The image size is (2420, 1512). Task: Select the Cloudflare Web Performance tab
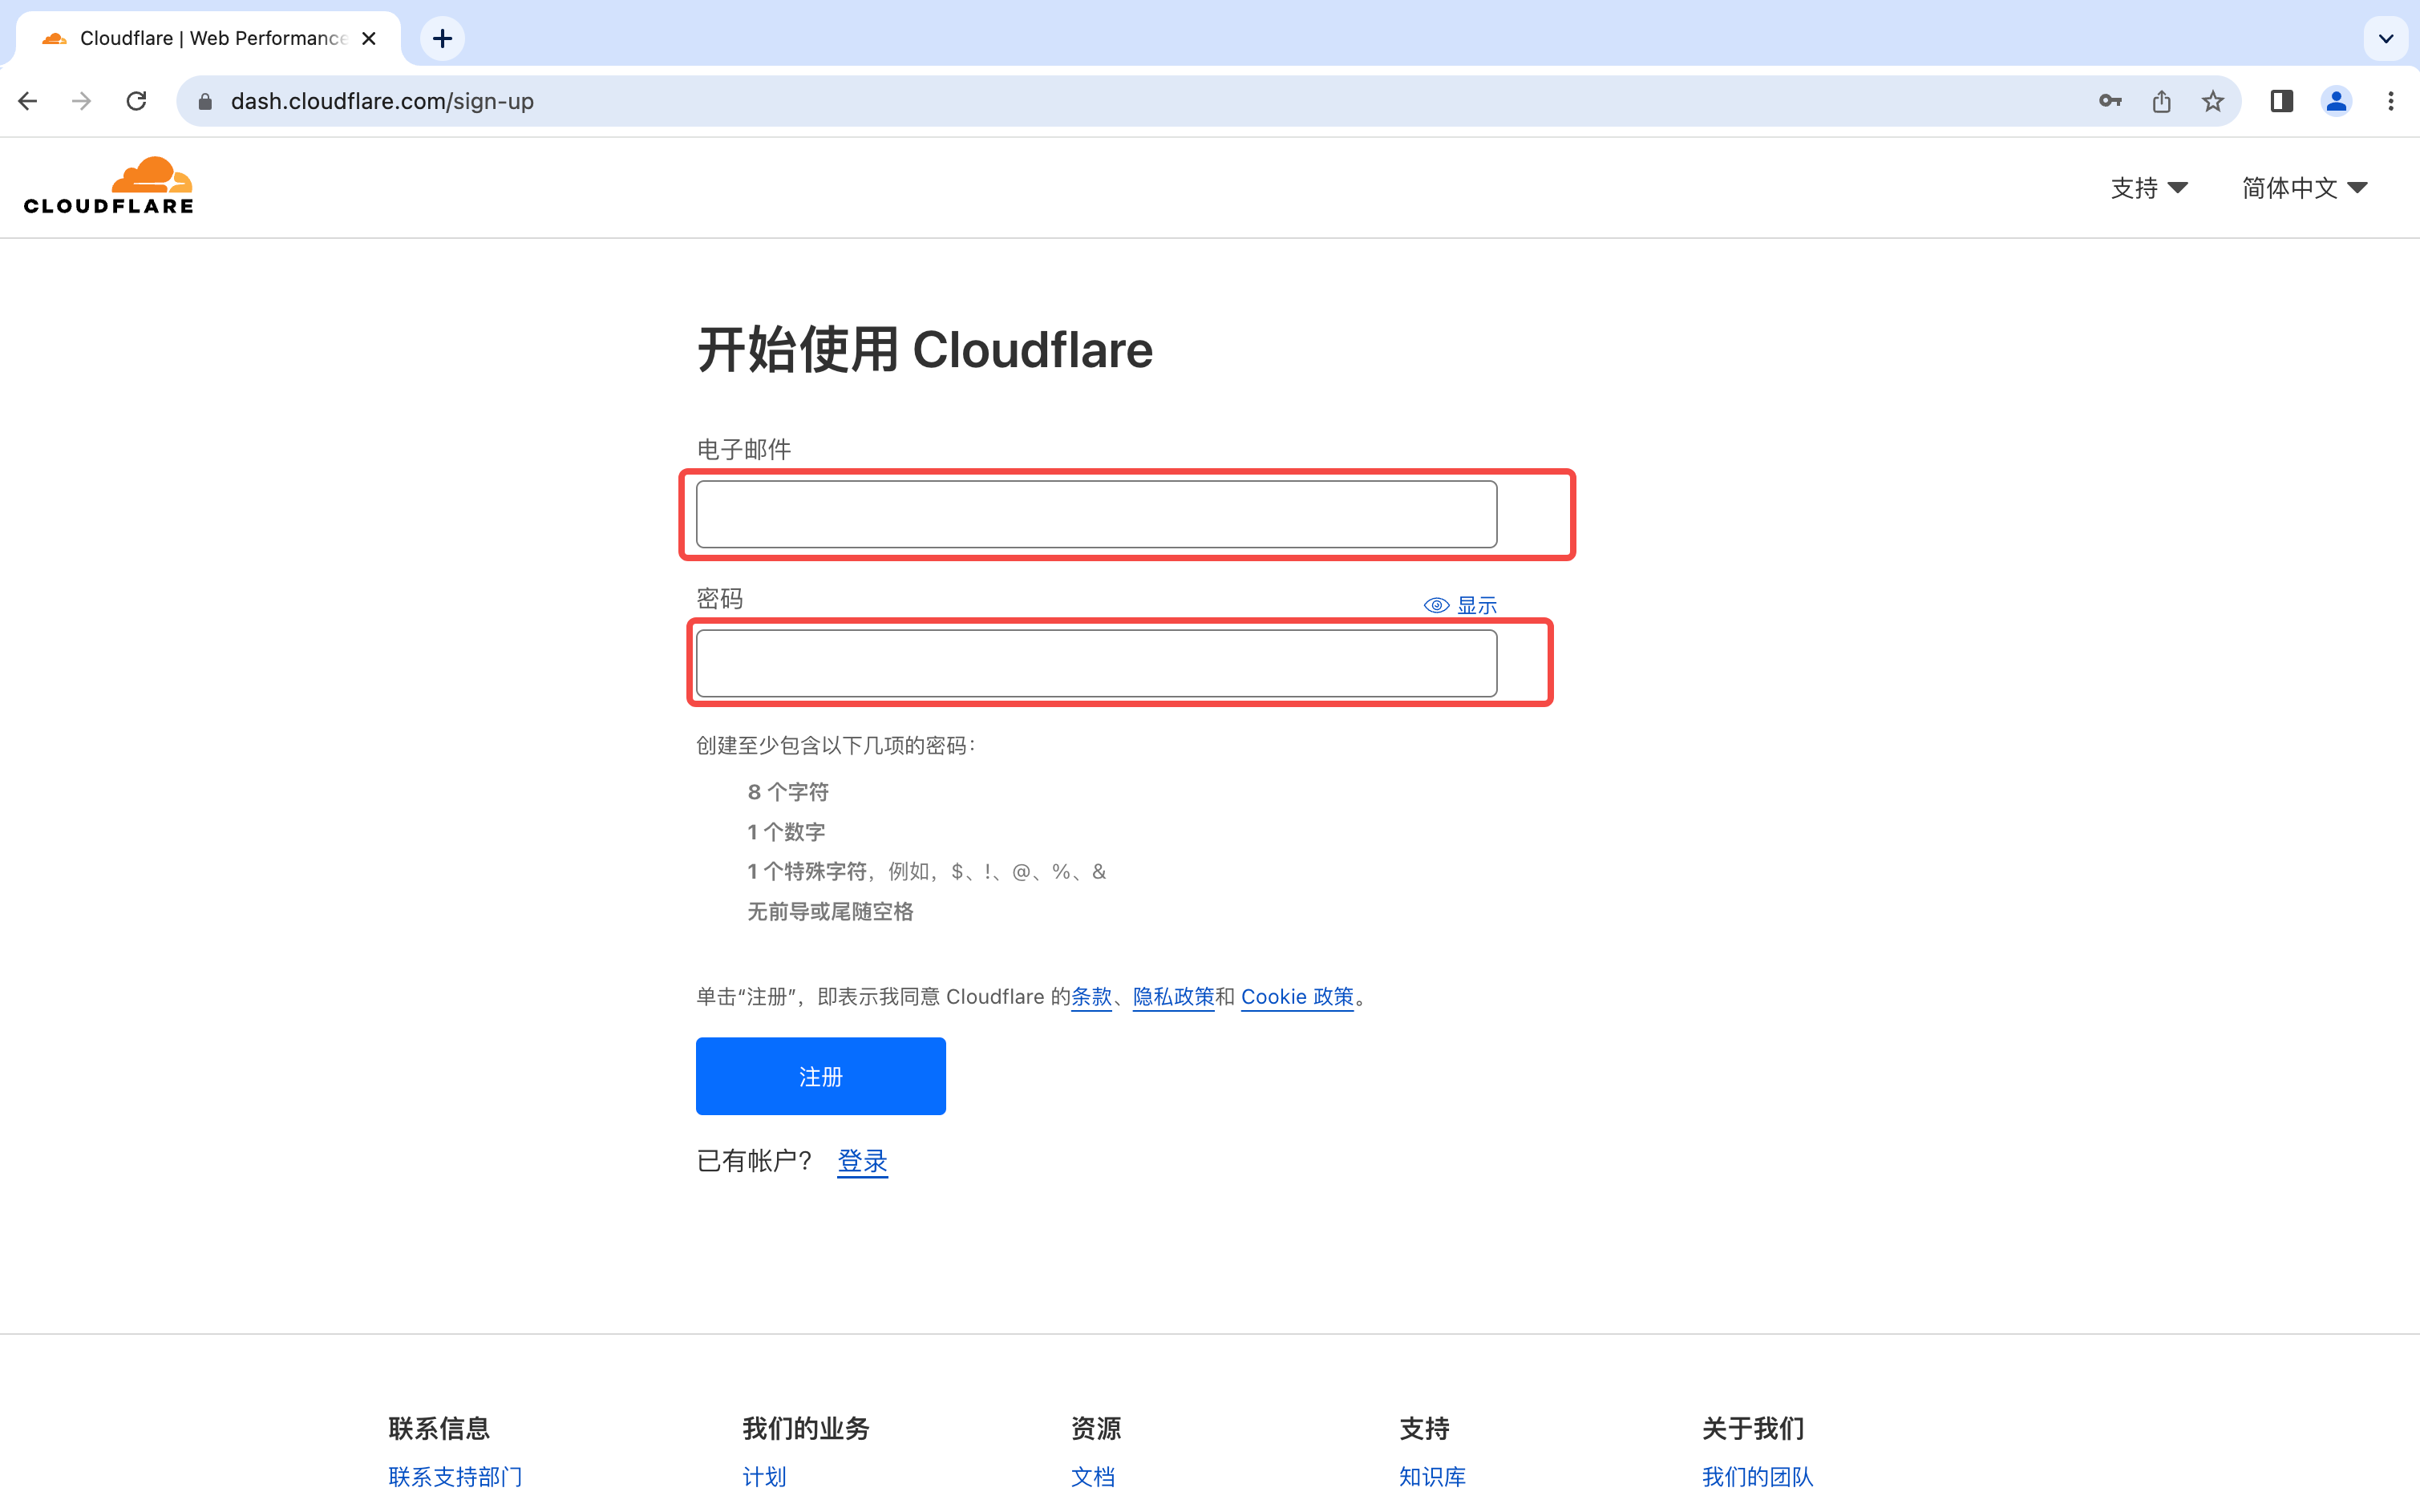(x=210, y=39)
